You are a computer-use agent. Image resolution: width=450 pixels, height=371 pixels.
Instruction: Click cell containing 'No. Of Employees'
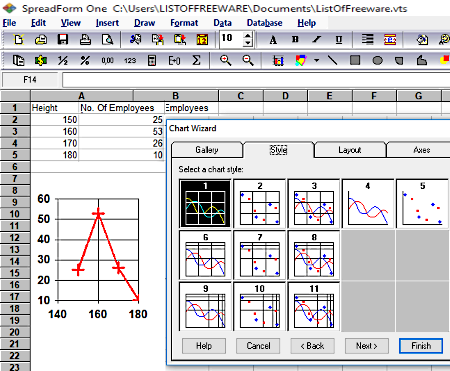click(x=121, y=108)
